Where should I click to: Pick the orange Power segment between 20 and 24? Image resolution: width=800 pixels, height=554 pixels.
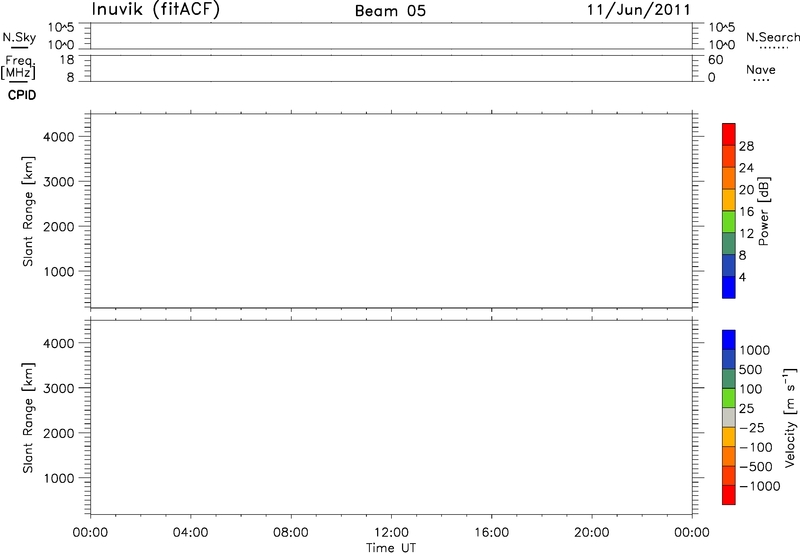coord(729,178)
